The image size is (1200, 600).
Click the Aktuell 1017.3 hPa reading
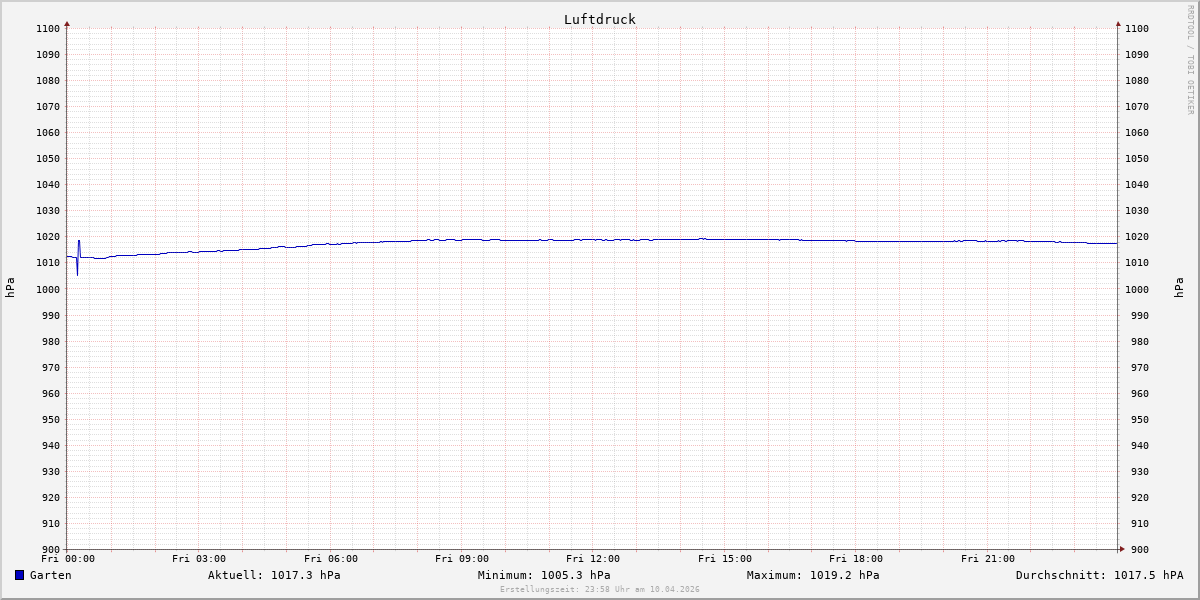point(274,575)
